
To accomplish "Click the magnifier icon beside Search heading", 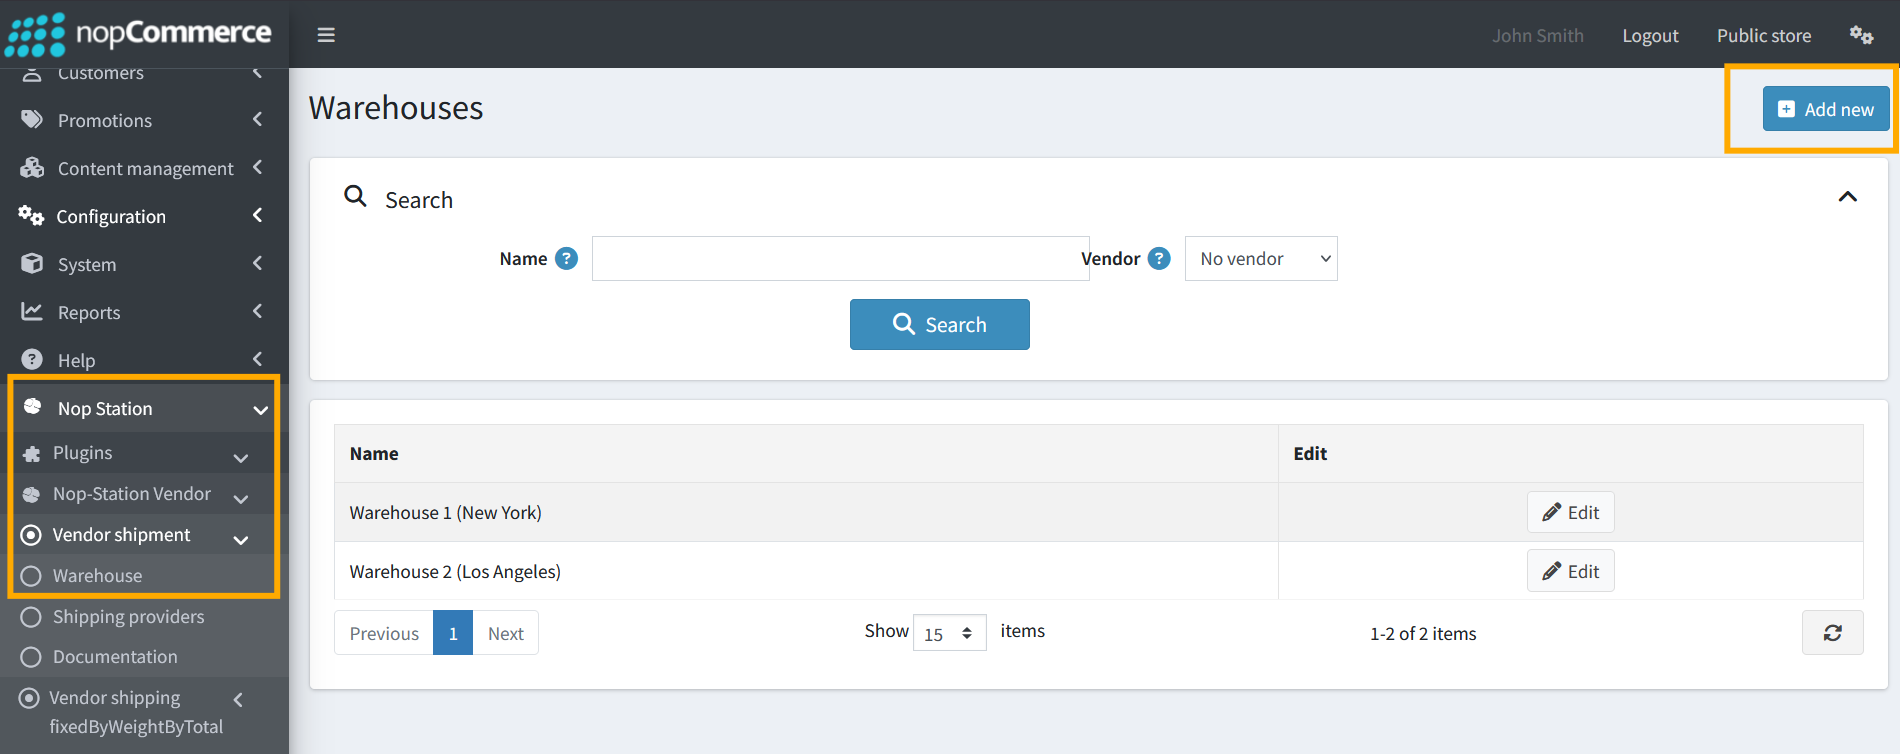I will [x=355, y=196].
